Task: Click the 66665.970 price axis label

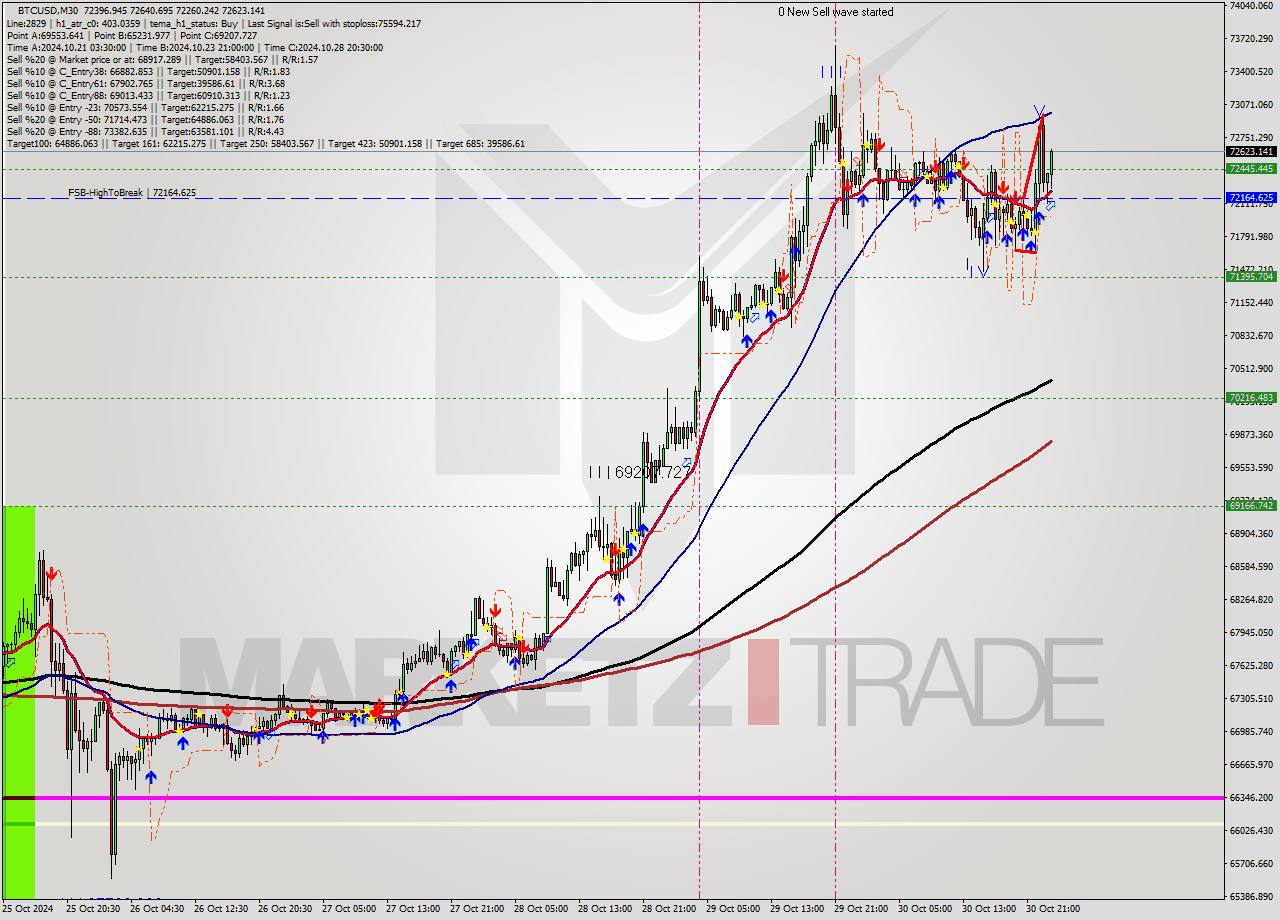Action: (x=1251, y=765)
